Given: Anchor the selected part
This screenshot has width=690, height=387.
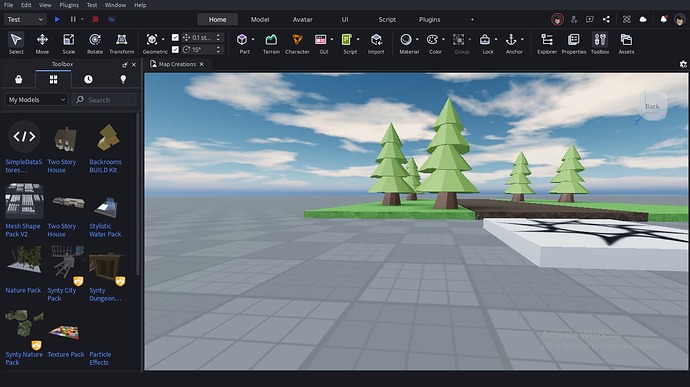Looking at the screenshot, I should point(511,40).
